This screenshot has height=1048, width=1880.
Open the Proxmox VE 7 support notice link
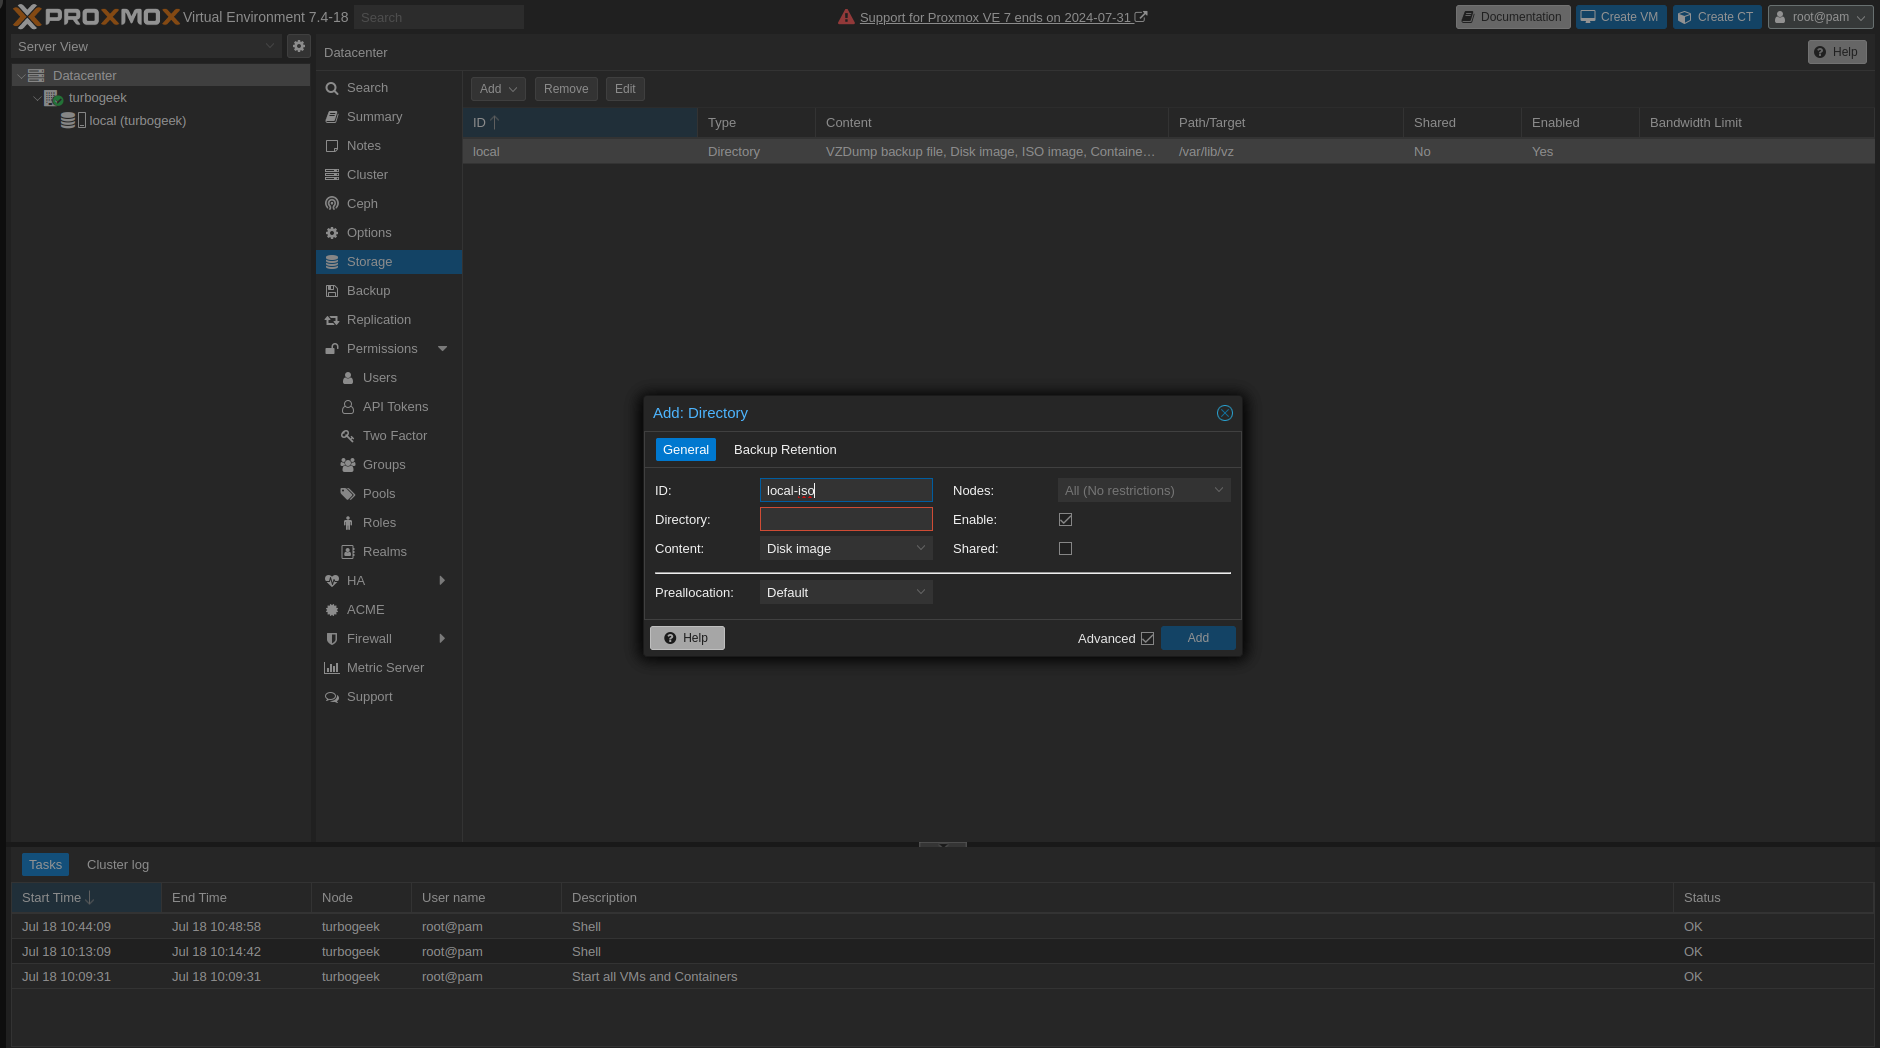994,18
